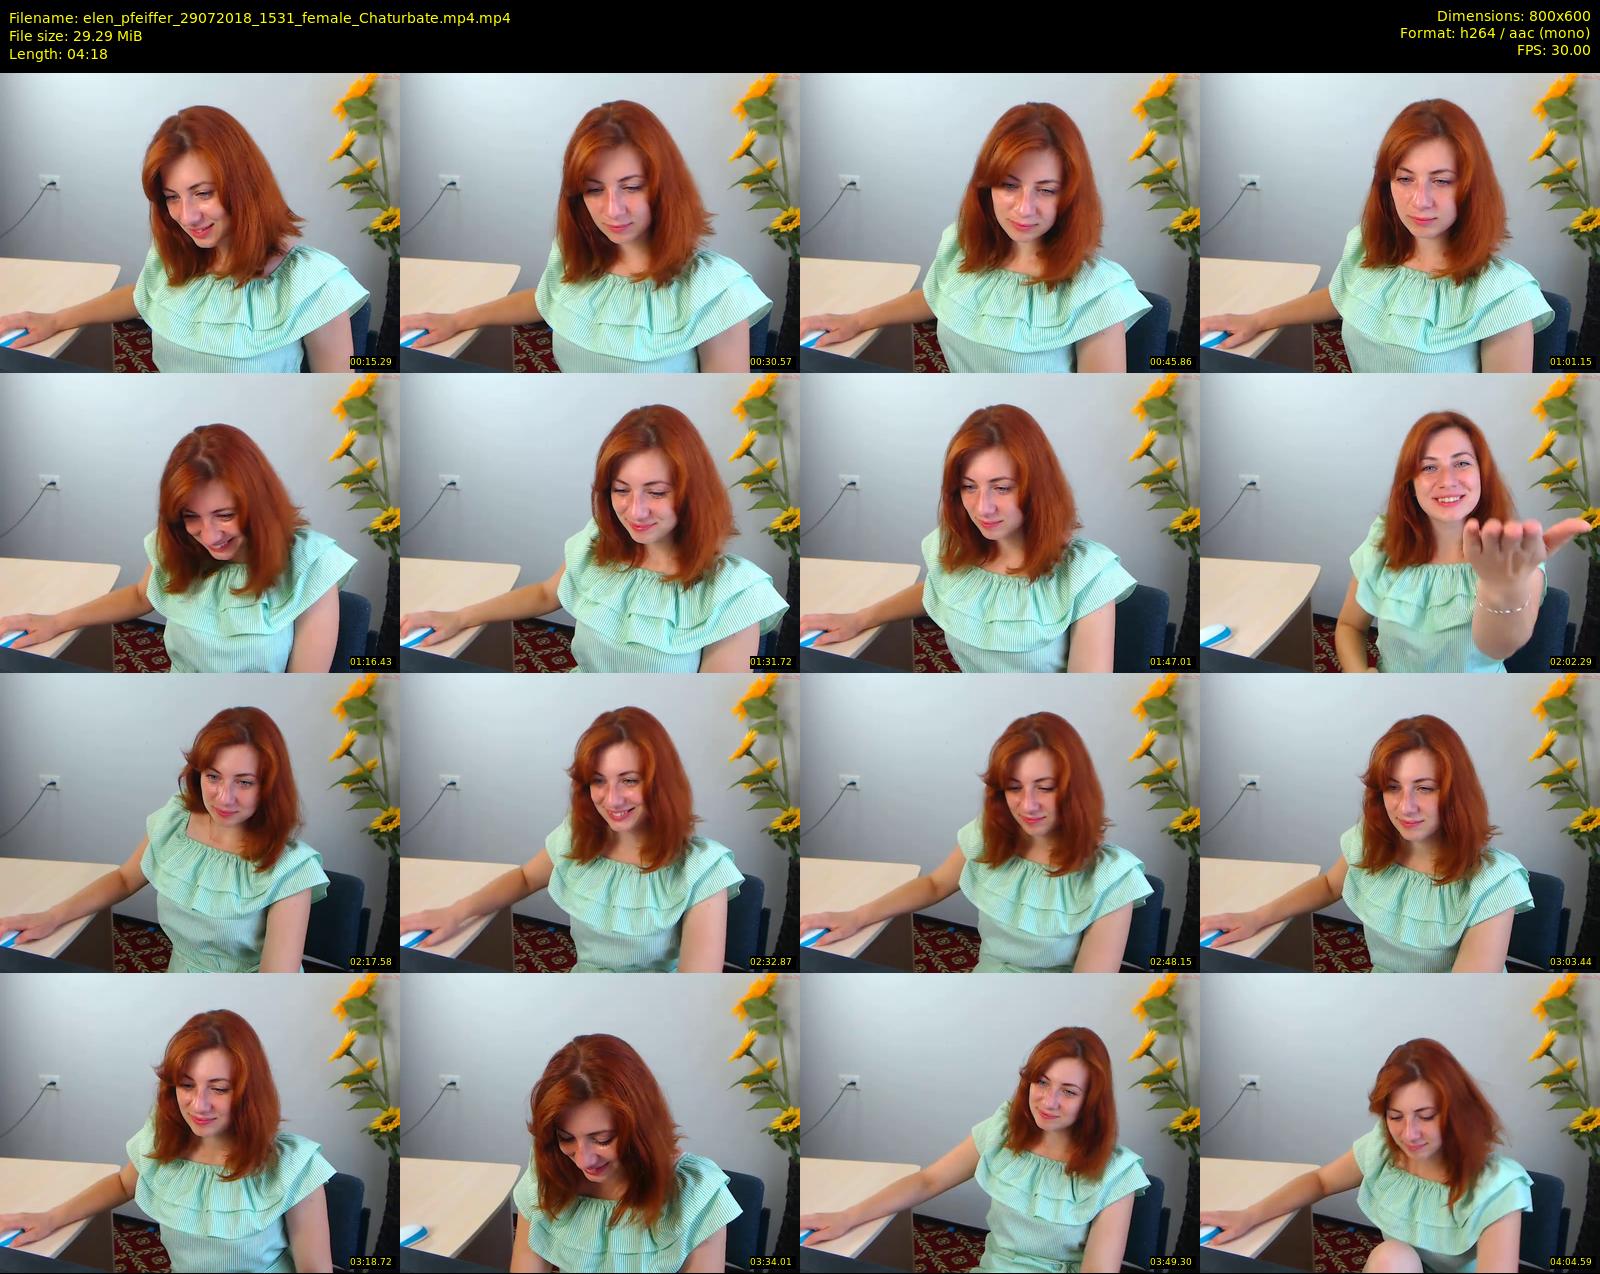Select the thumbnail timestamped 02:17.58
The width and height of the screenshot is (1600, 1274).
tap(200, 822)
